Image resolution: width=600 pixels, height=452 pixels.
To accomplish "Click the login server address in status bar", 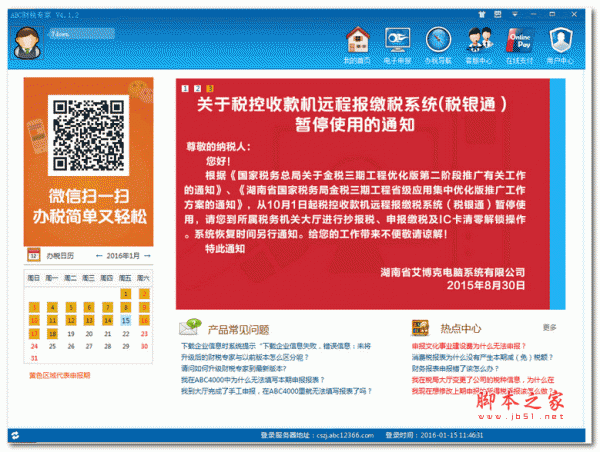I will coord(317,435).
